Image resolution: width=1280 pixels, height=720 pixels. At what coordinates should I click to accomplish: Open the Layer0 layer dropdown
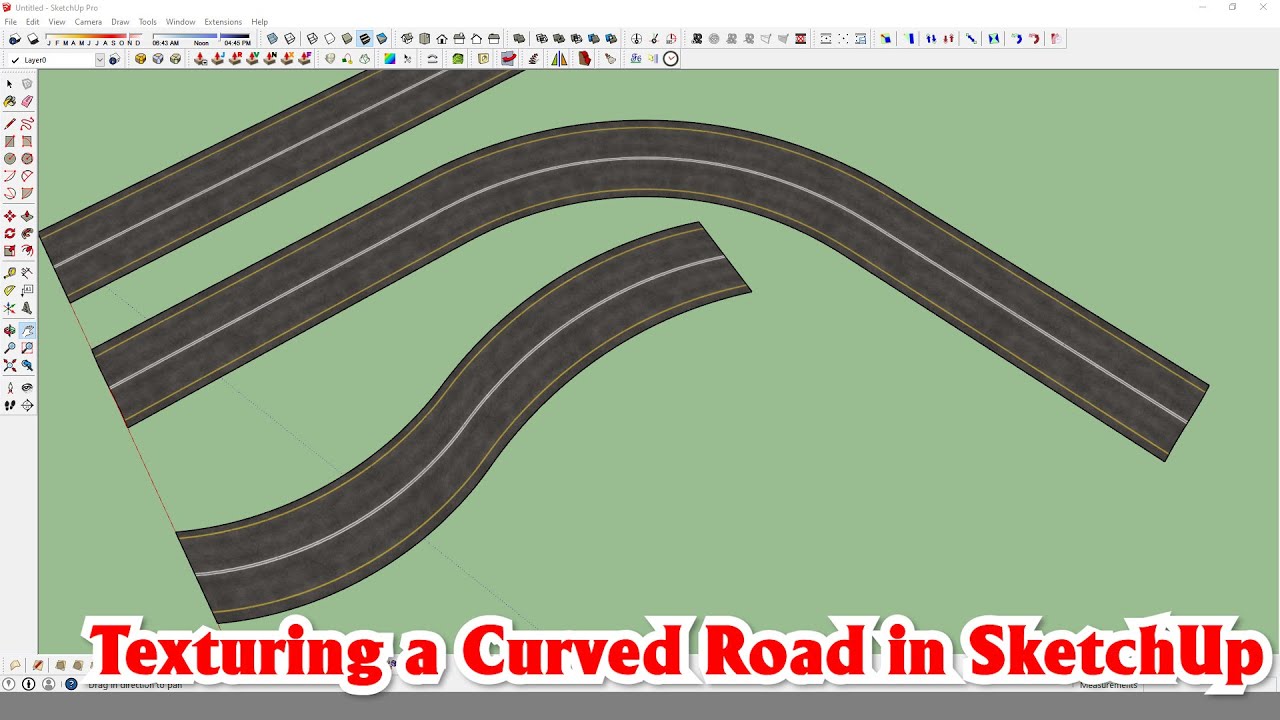[x=100, y=60]
